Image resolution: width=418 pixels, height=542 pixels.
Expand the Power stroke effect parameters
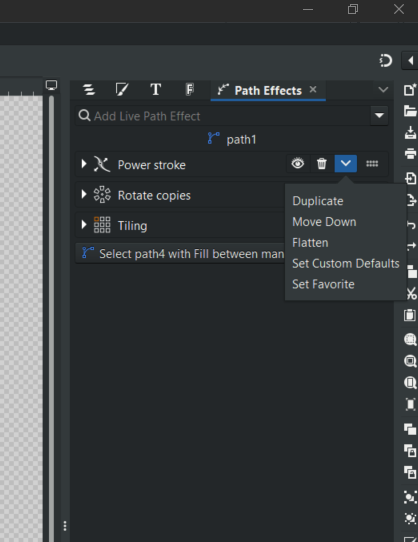tap(84, 164)
